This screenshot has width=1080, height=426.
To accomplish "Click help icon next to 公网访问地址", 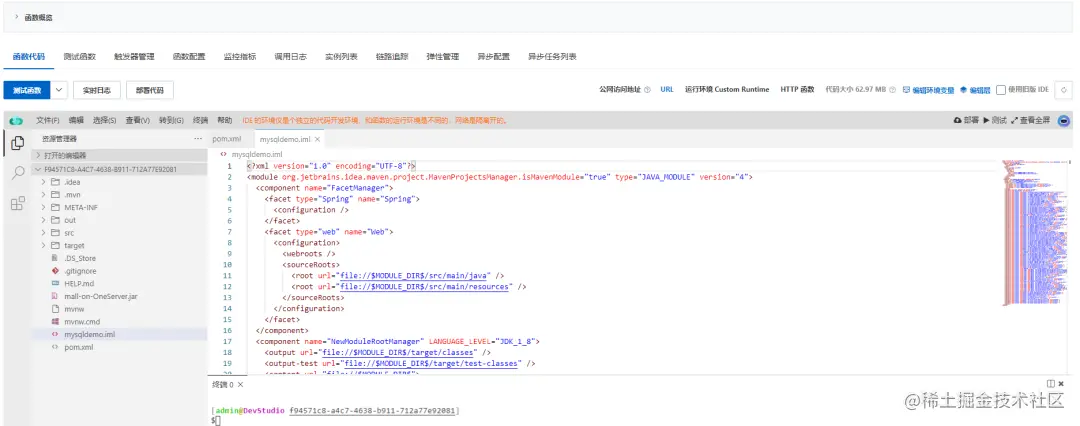I will click(x=647, y=90).
